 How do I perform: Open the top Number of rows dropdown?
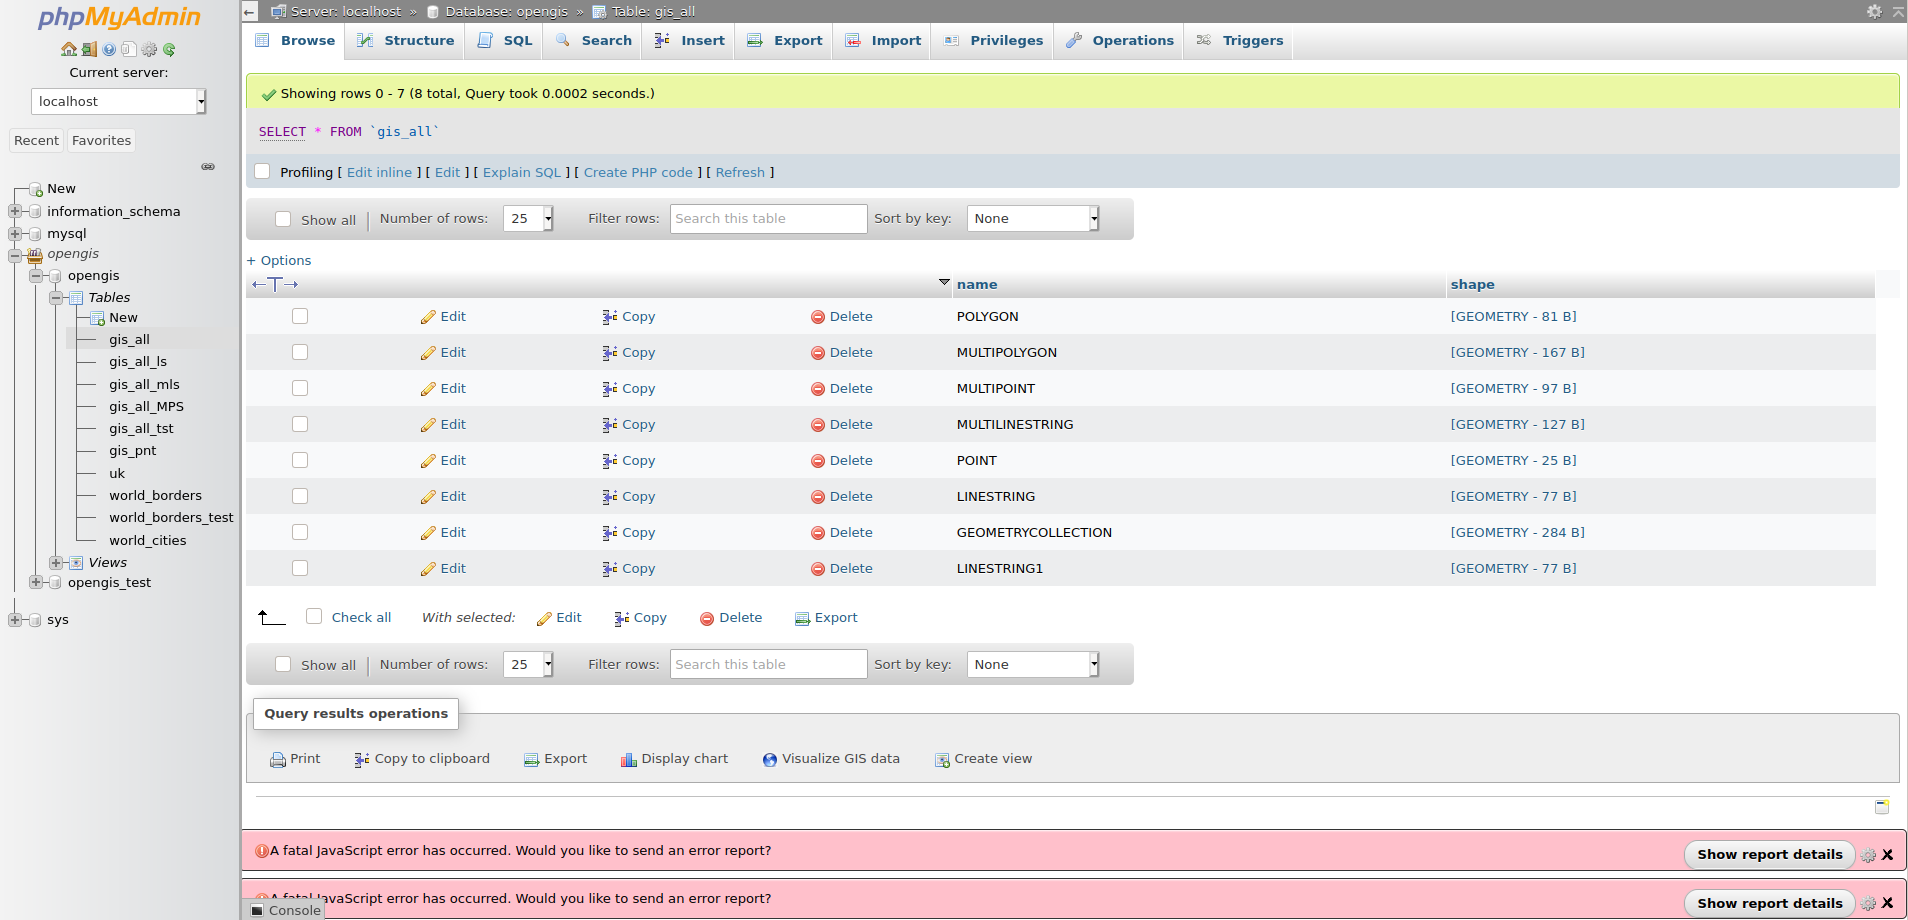click(x=528, y=219)
